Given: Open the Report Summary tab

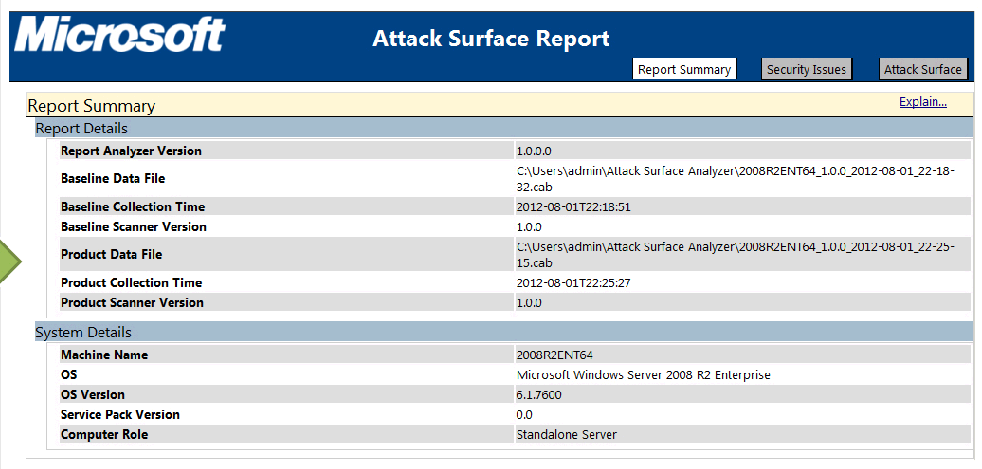Looking at the screenshot, I should [684, 69].
